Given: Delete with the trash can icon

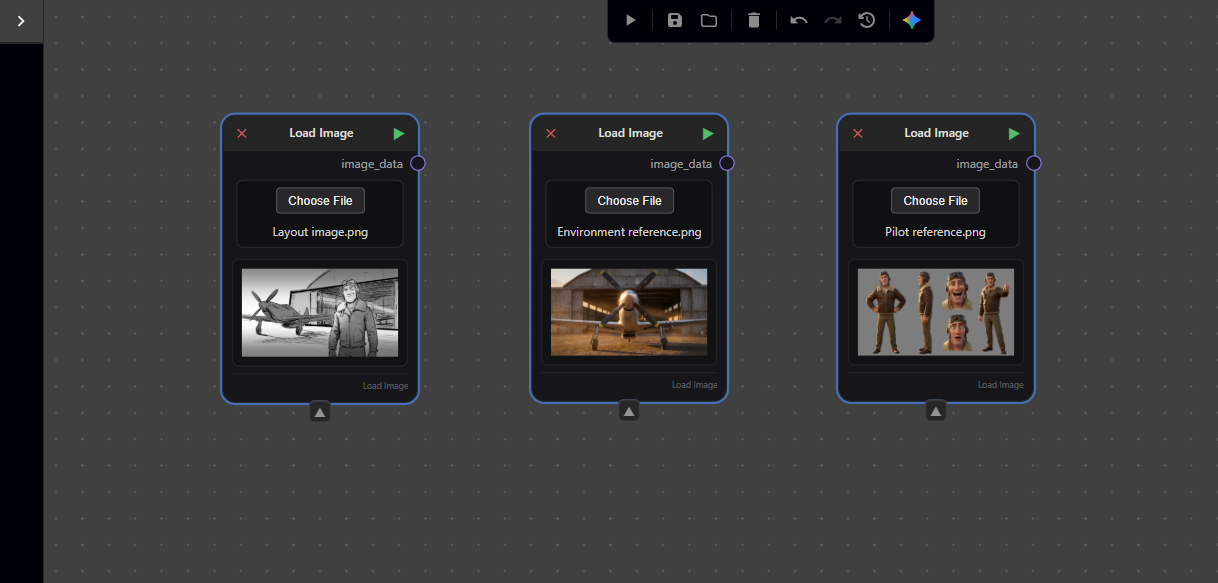Looking at the screenshot, I should 754,20.
